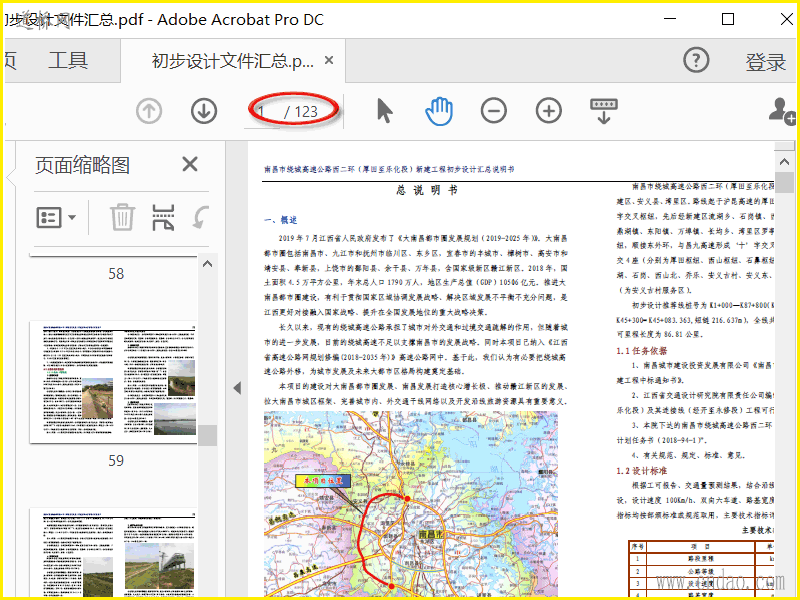Click the page label 58
800x600 pixels.
(116, 274)
